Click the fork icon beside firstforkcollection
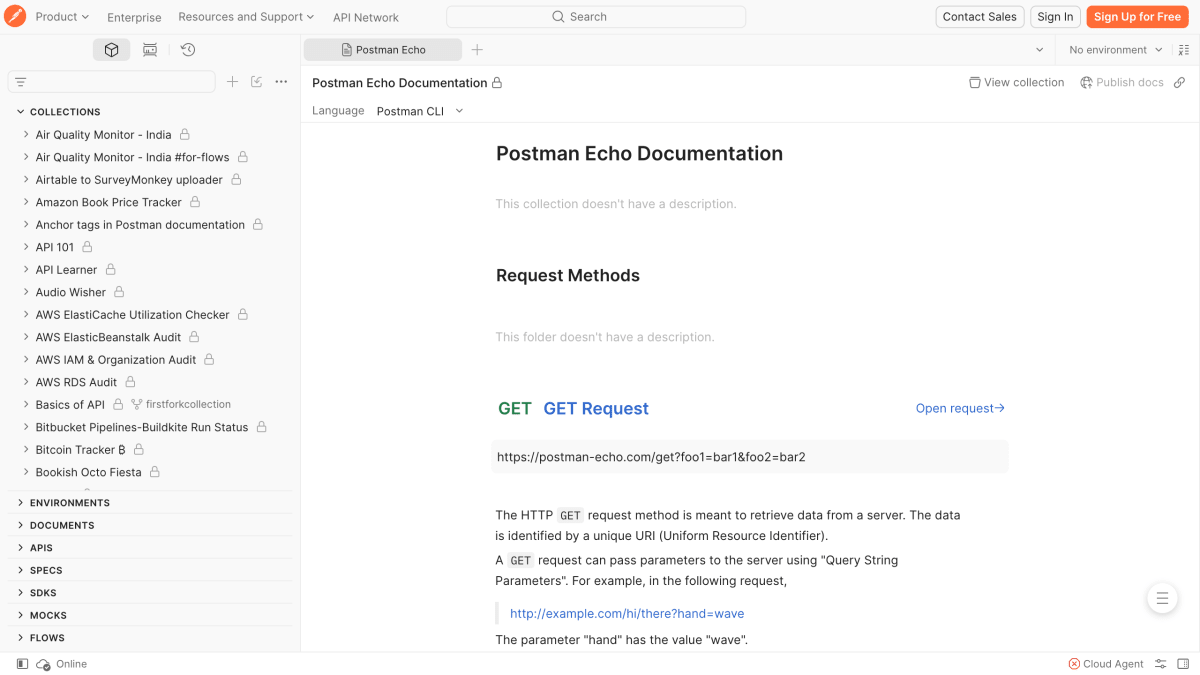 pyautogui.click(x=137, y=405)
